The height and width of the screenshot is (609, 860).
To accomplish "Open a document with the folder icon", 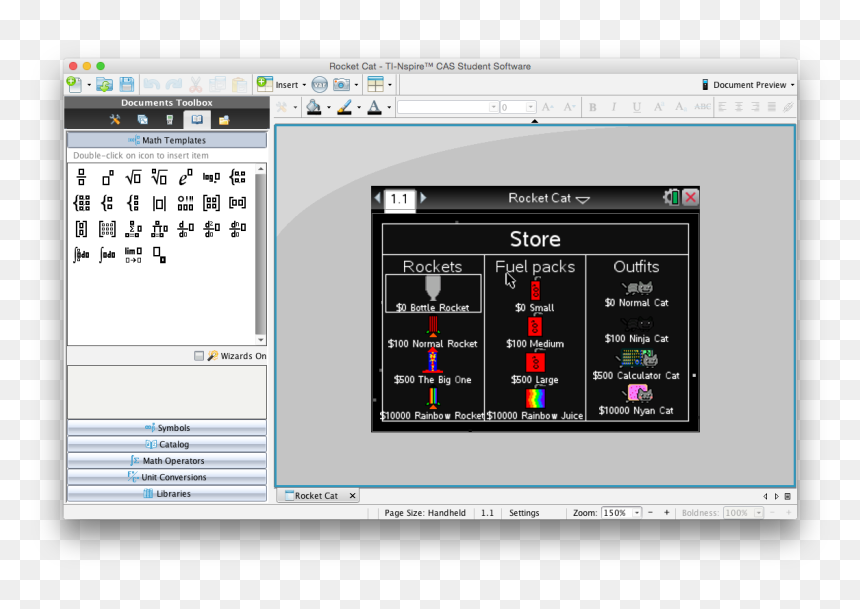I will click(104, 84).
